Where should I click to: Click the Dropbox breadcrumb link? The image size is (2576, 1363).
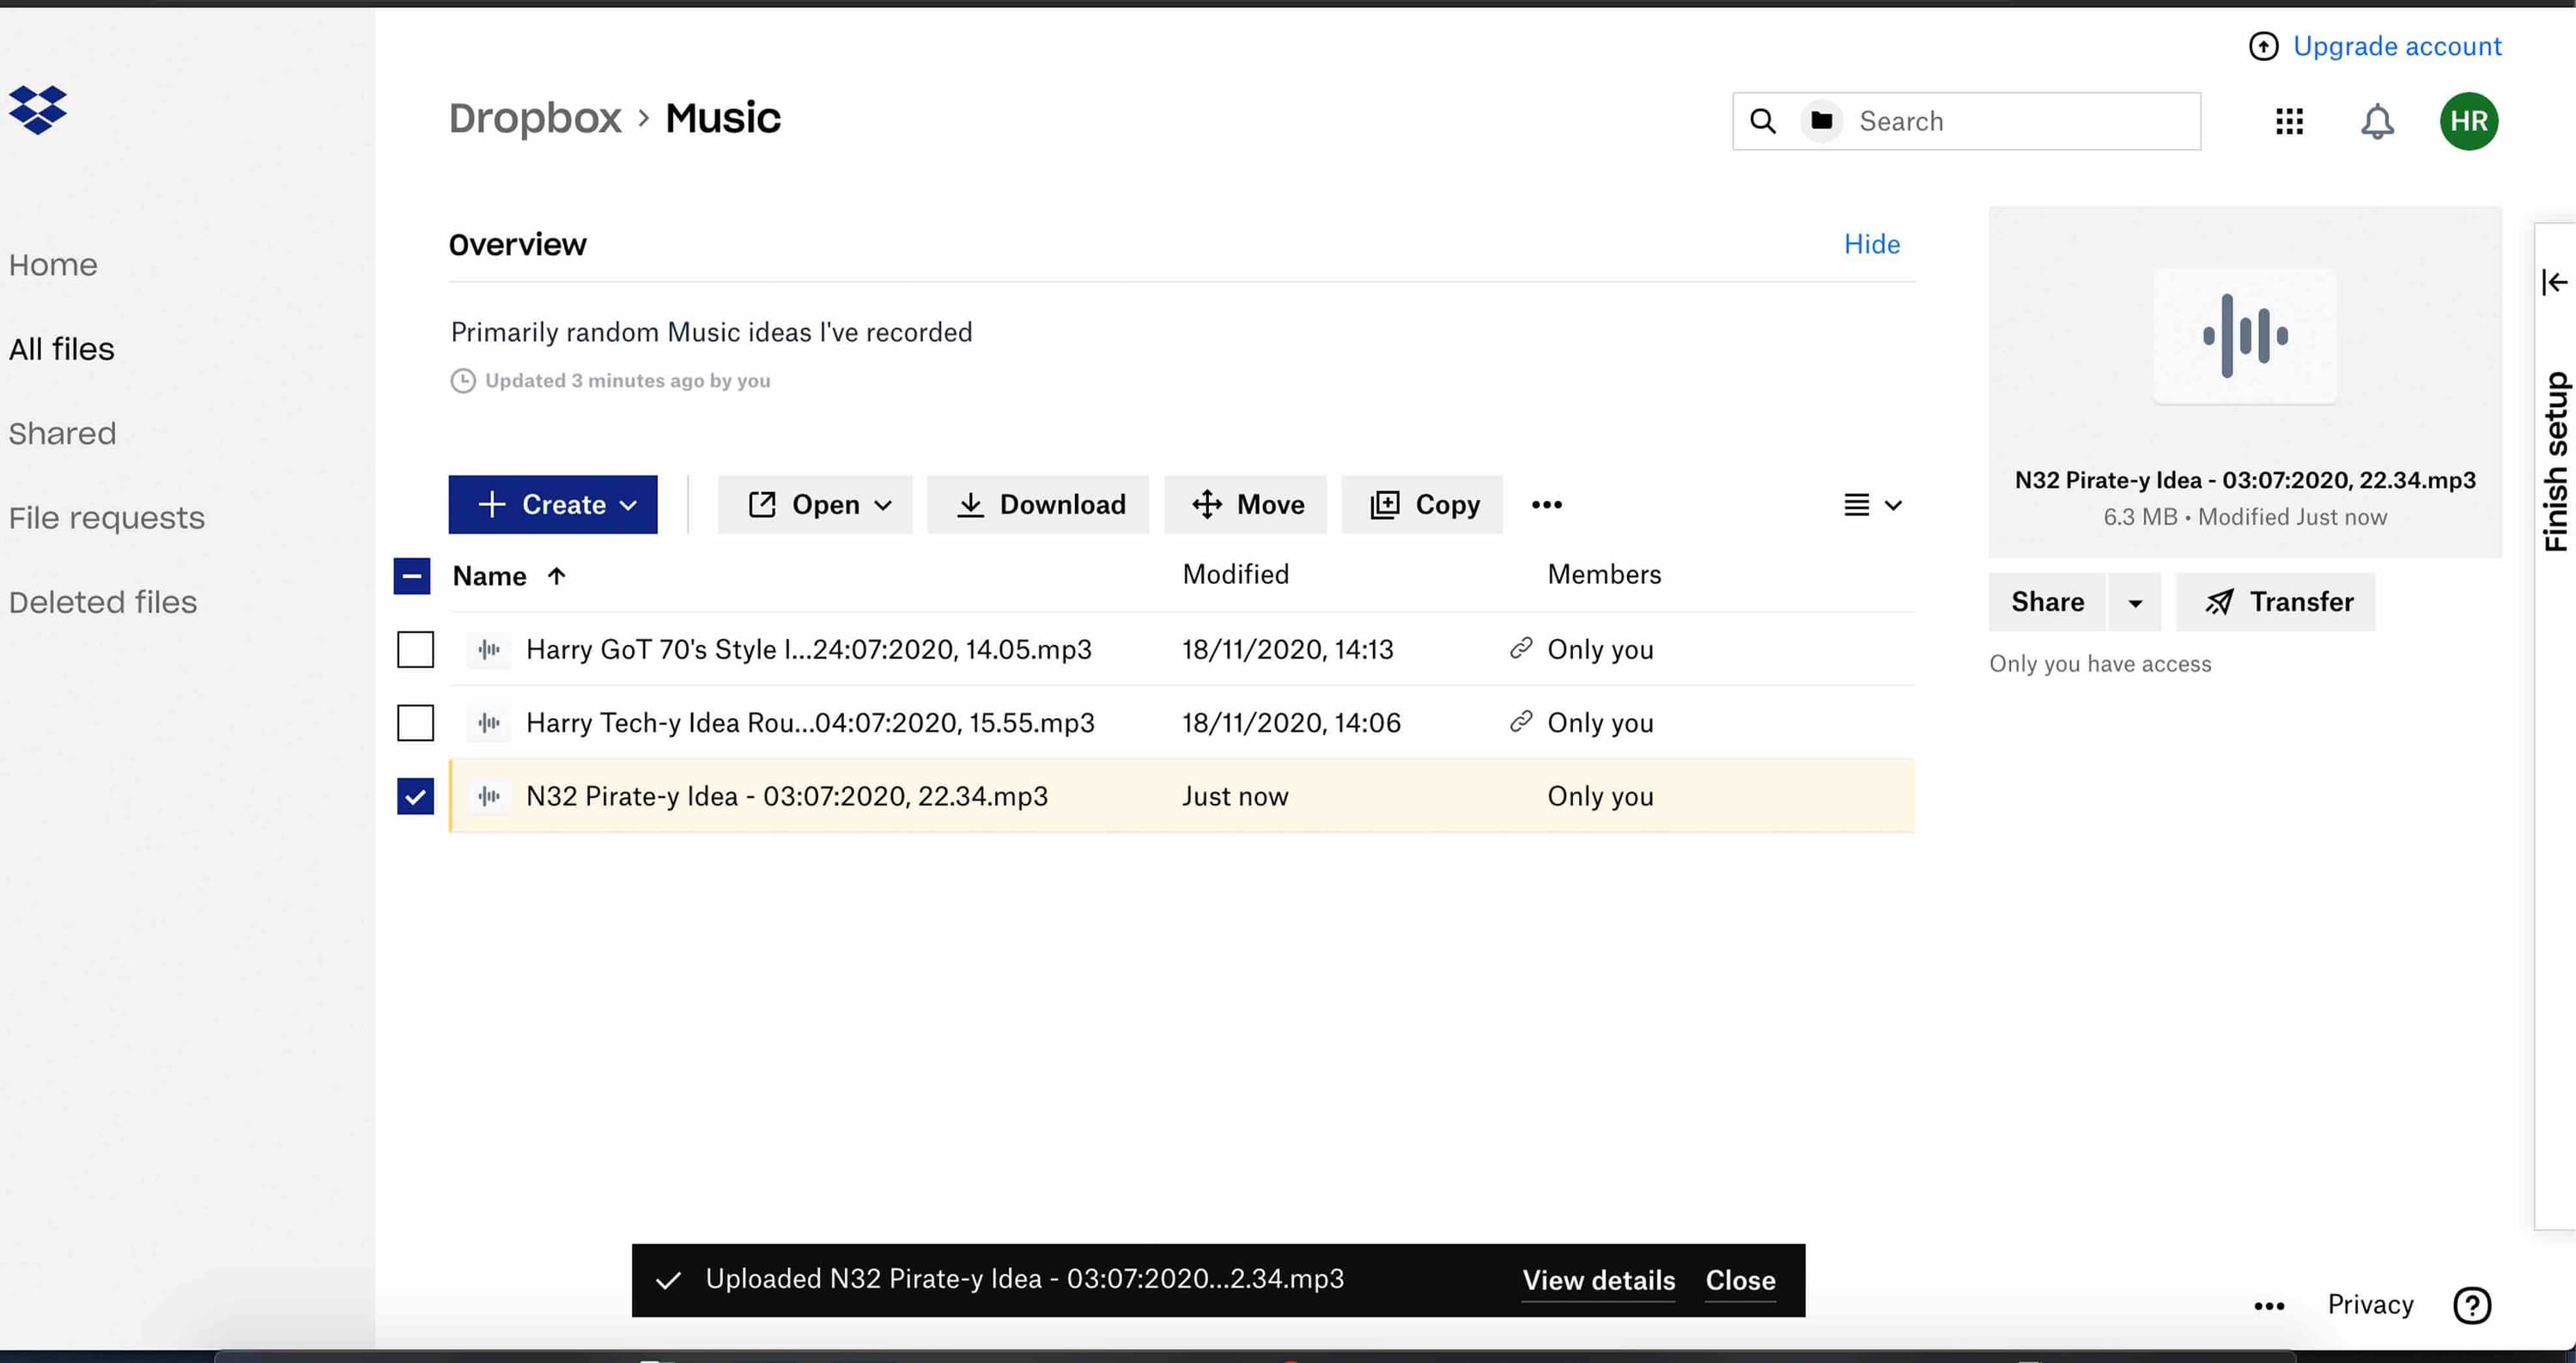[535, 118]
